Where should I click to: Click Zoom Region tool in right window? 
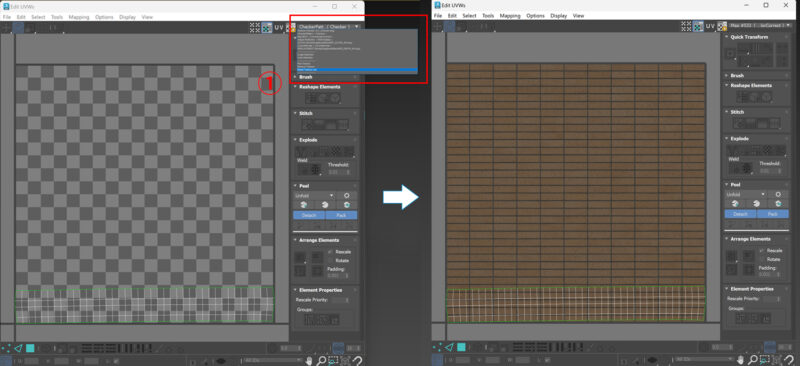tap(764, 361)
